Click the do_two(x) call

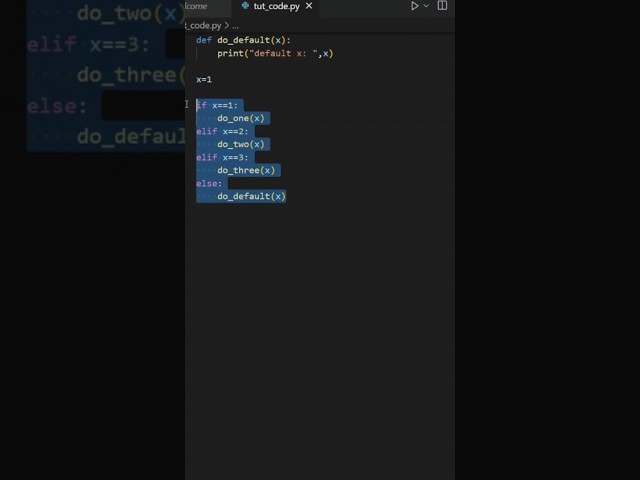point(240,144)
